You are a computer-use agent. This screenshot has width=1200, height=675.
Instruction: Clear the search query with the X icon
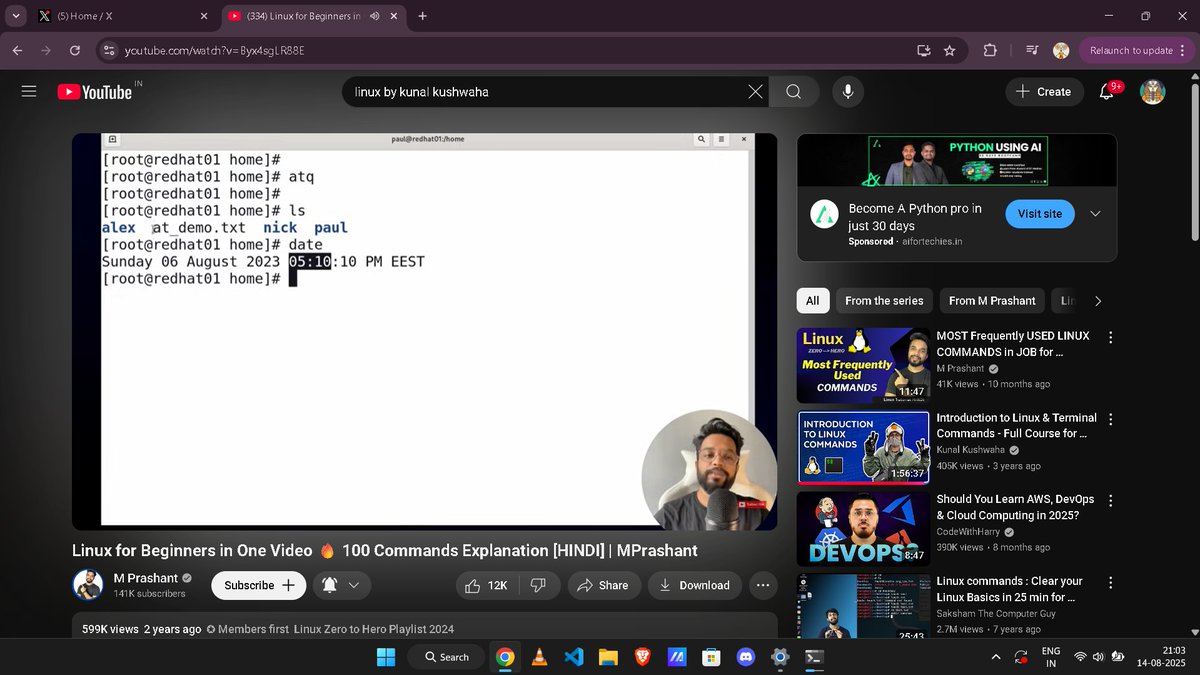coord(755,91)
